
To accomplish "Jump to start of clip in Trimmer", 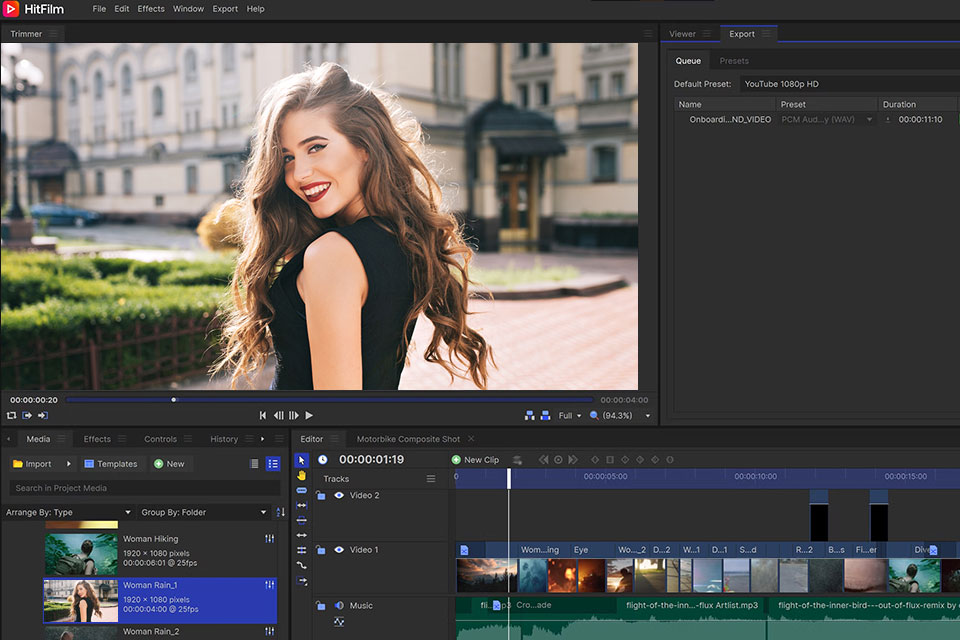I will (263, 415).
